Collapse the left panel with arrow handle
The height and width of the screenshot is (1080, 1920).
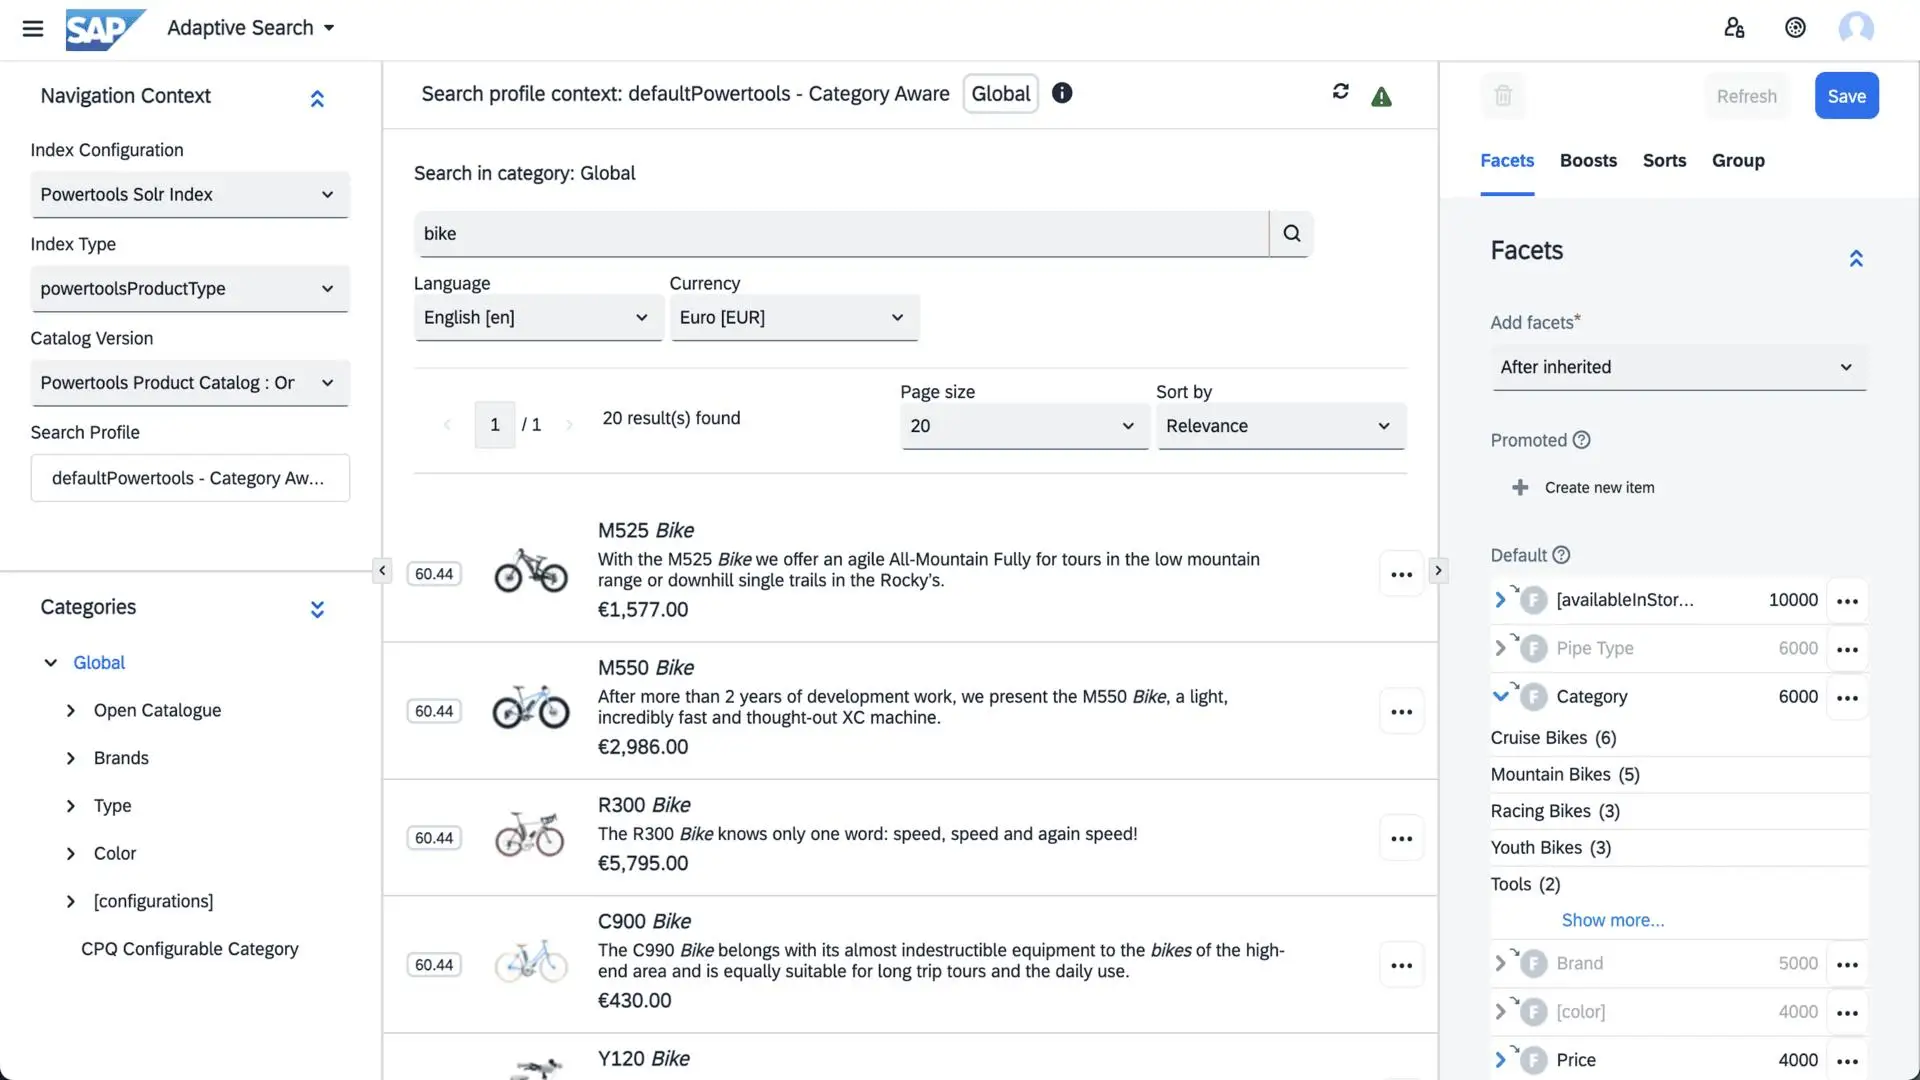pyautogui.click(x=382, y=570)
